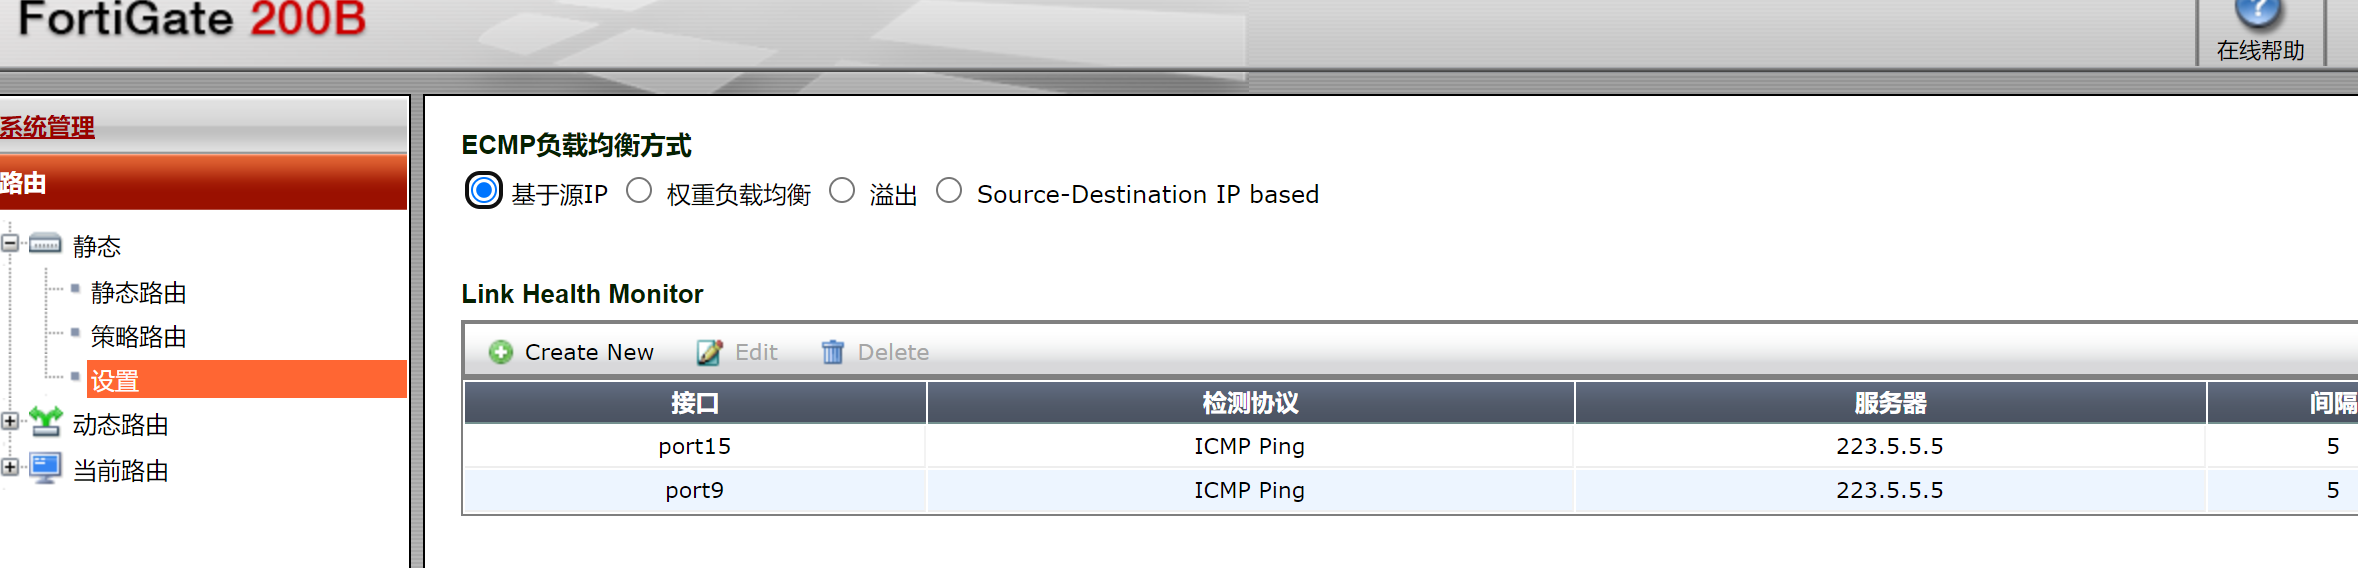Open the 静态路由 tree item

coord(138,293)
